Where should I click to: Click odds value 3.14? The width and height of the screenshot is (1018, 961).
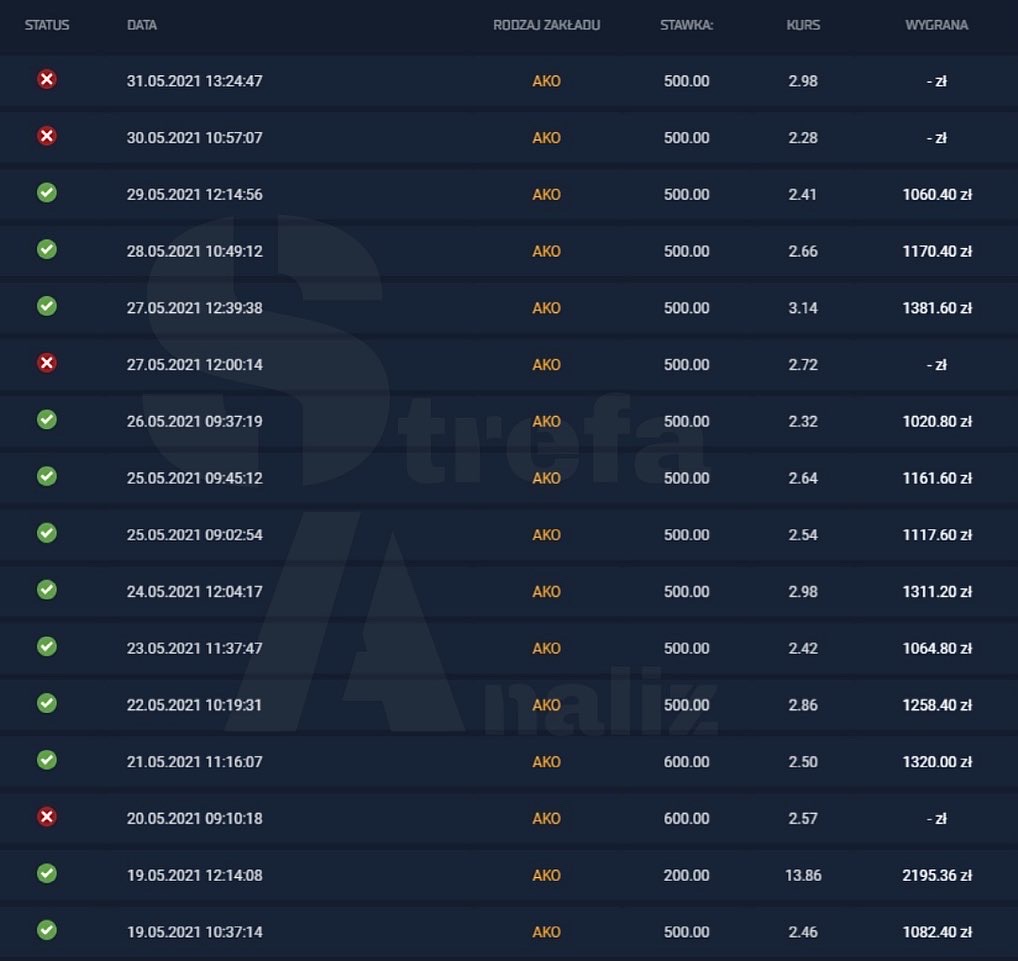[x=803, y=308]
